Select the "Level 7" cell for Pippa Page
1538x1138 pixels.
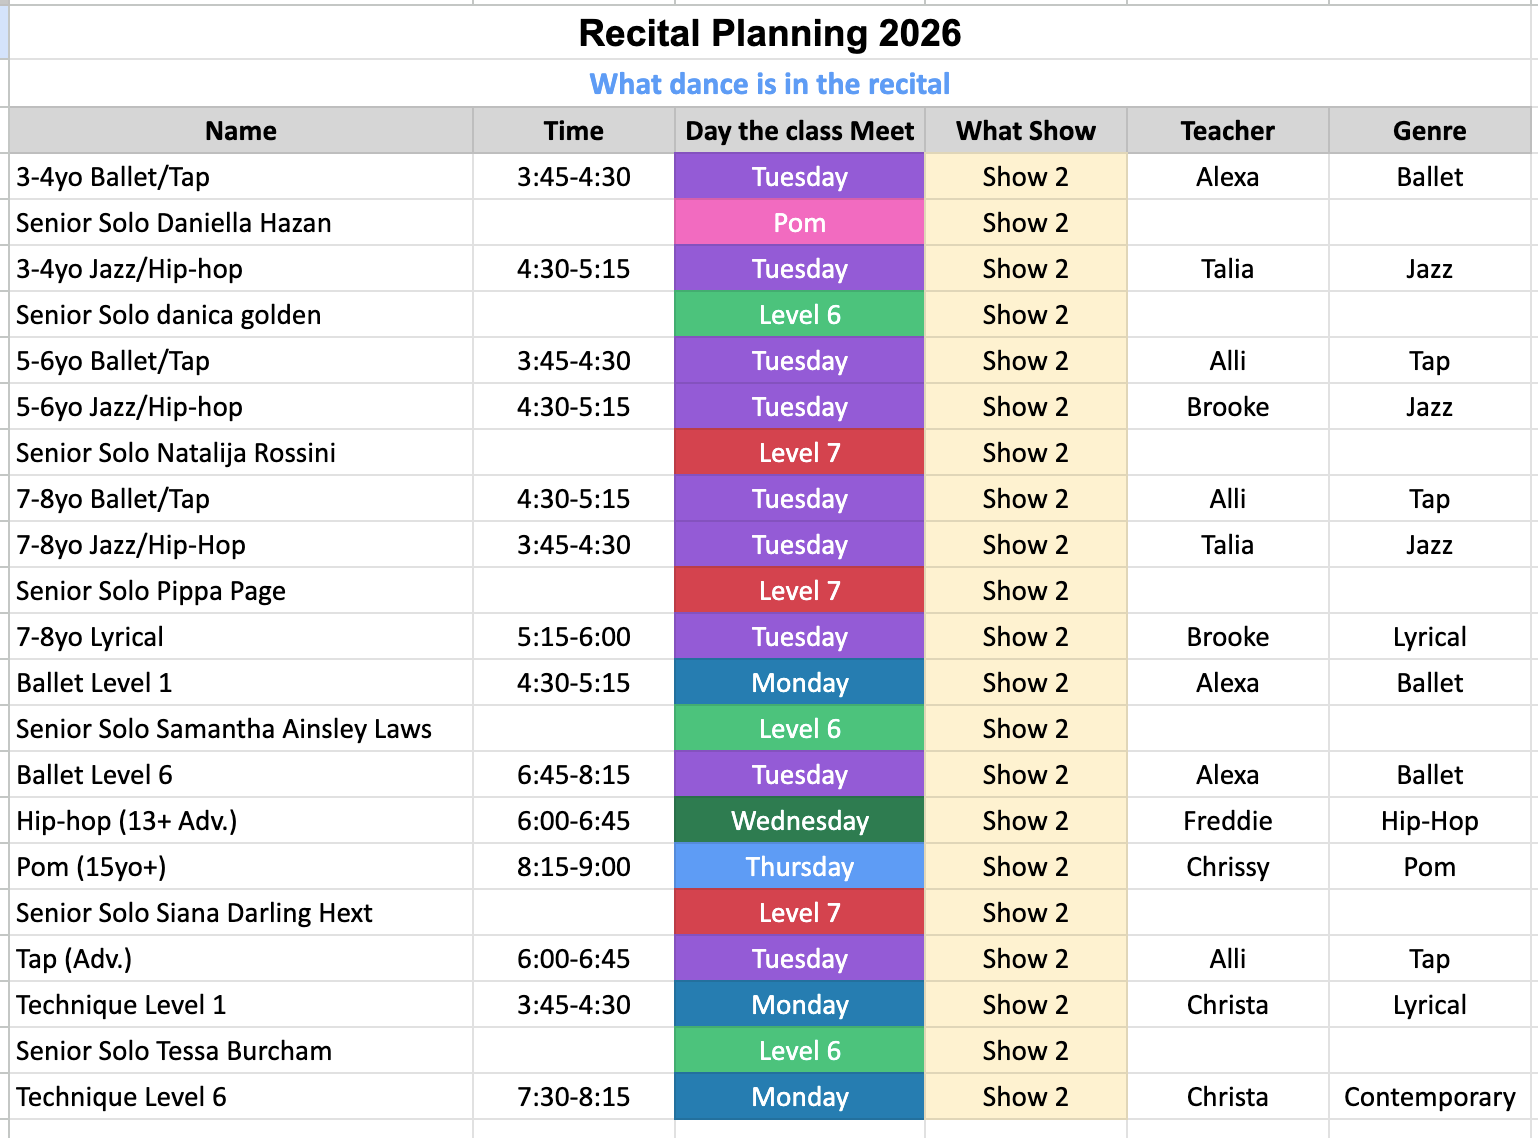point(799,591)
